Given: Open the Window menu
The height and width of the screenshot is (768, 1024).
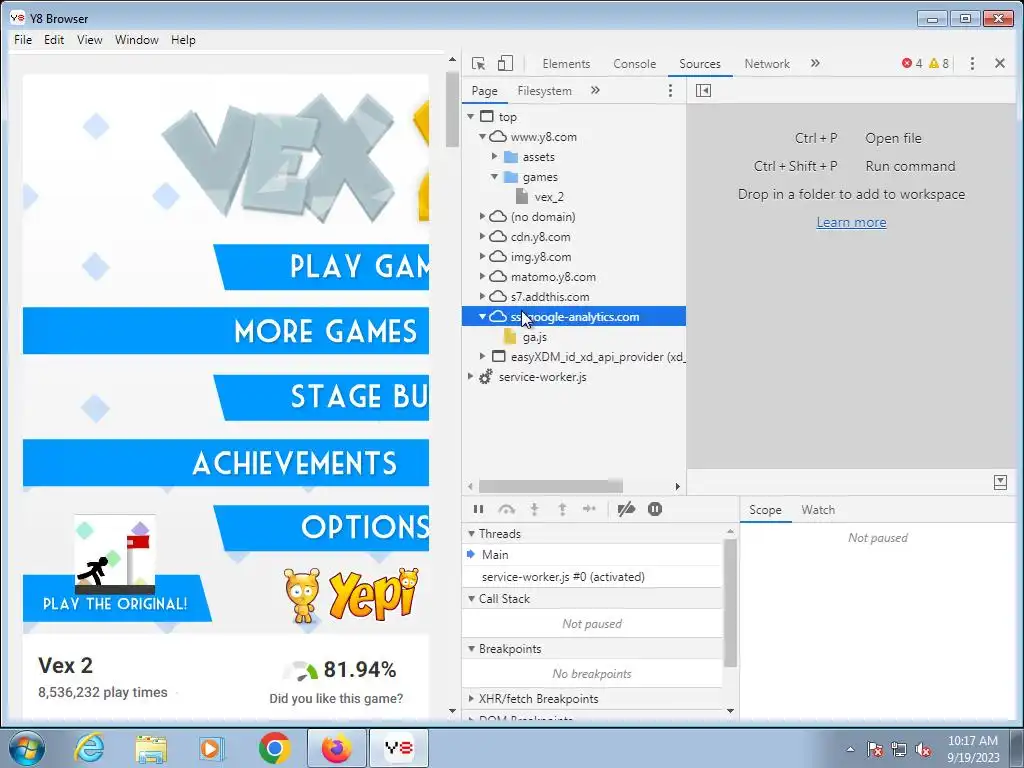Looking at the screenshot, I should point(136,40).
